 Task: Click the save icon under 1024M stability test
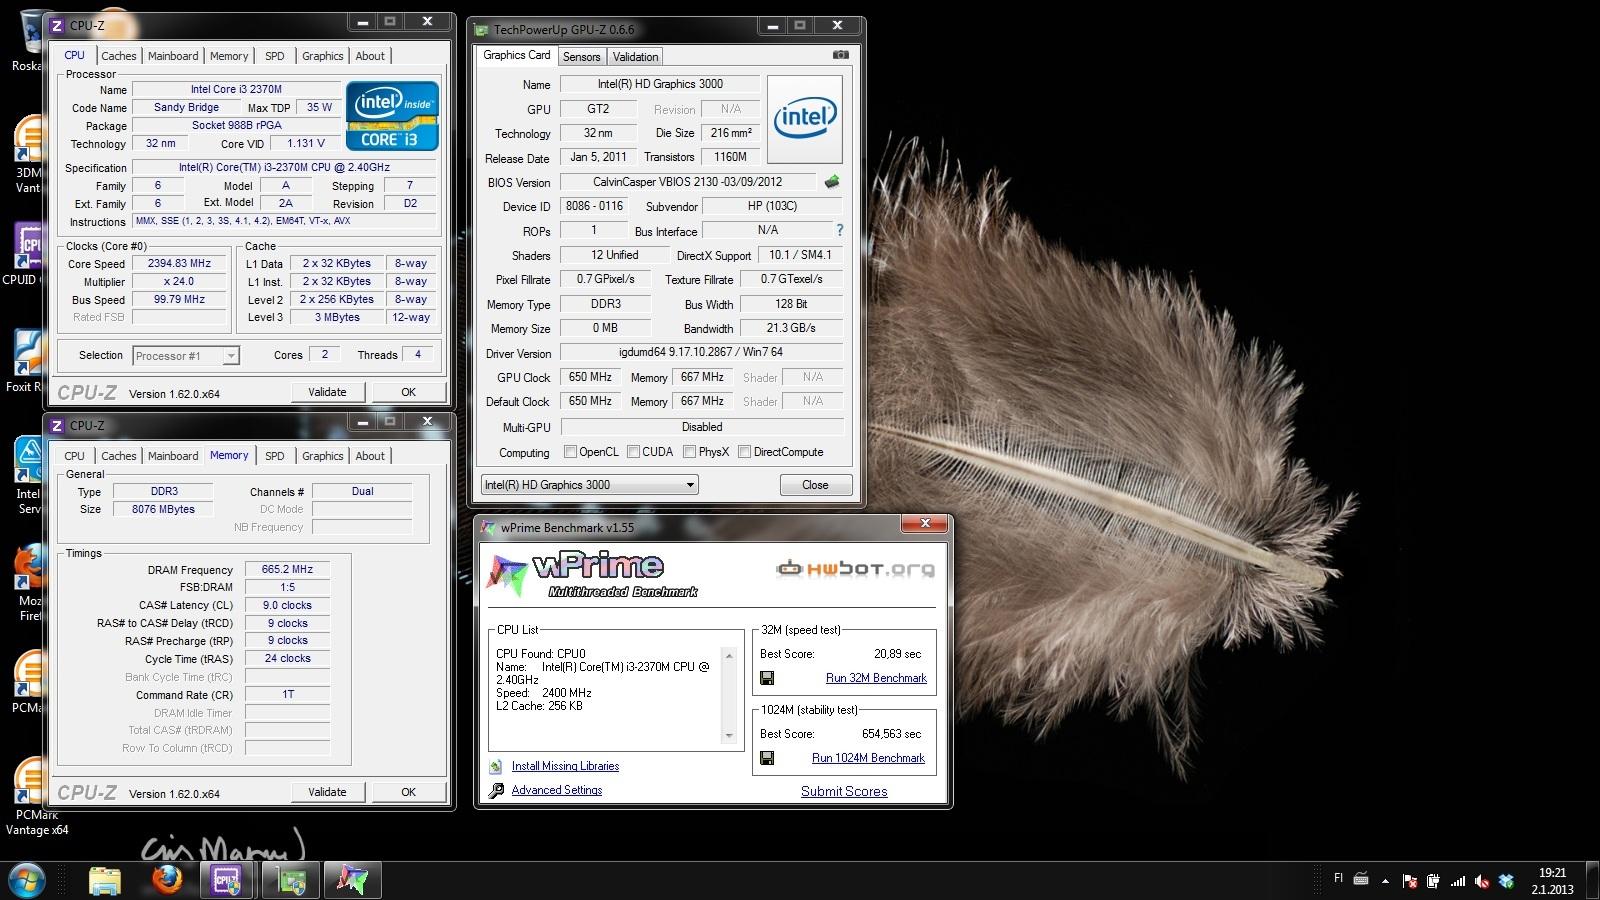click(767, 758)
